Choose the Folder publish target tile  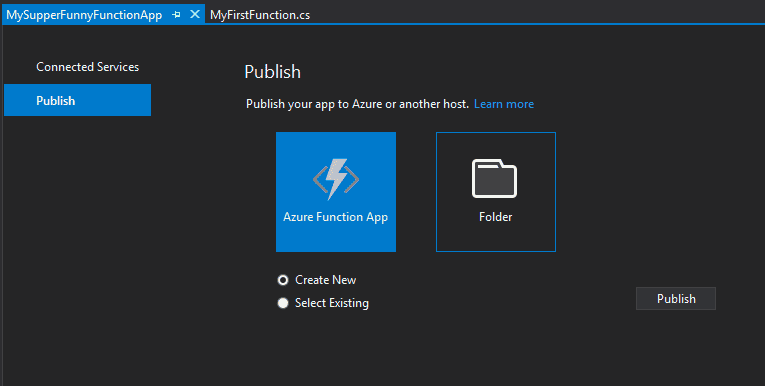(496, 192)
